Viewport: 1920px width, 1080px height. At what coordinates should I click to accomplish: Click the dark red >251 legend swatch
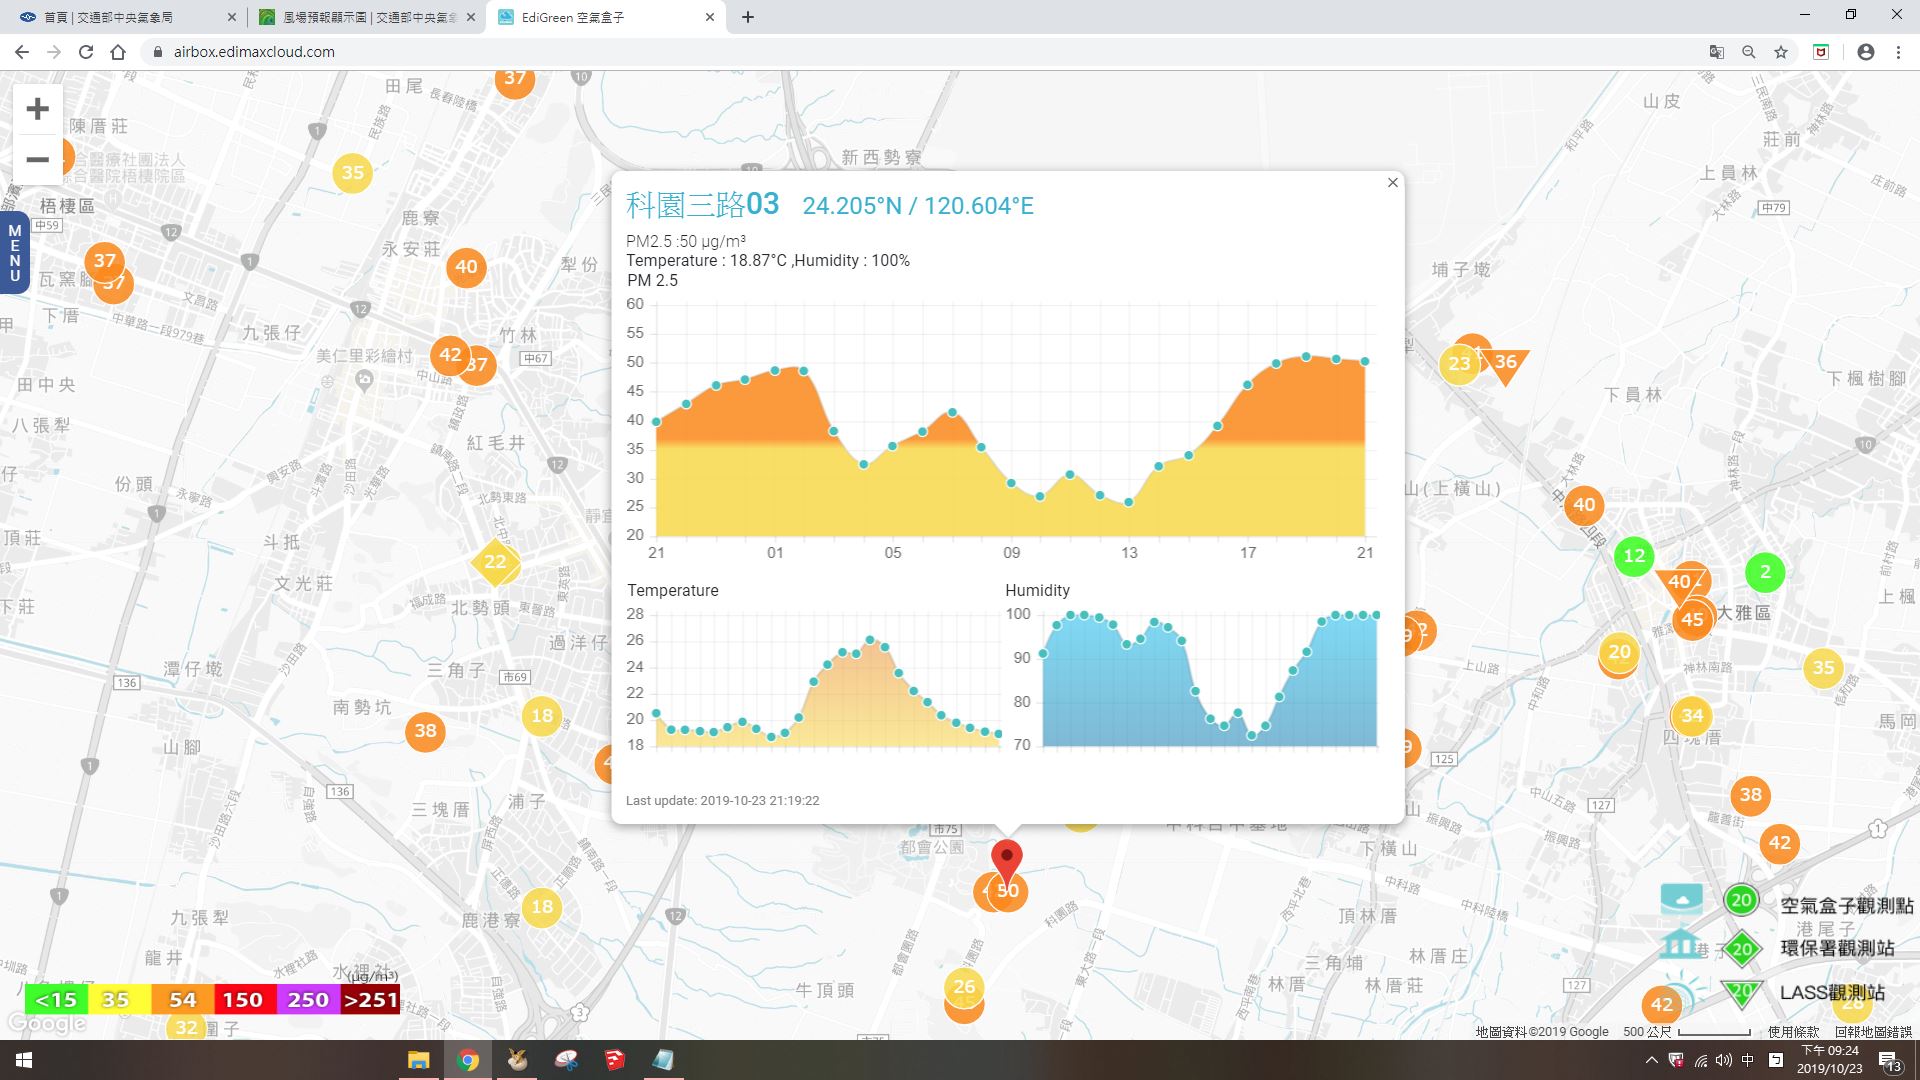(x=370, y=999)
